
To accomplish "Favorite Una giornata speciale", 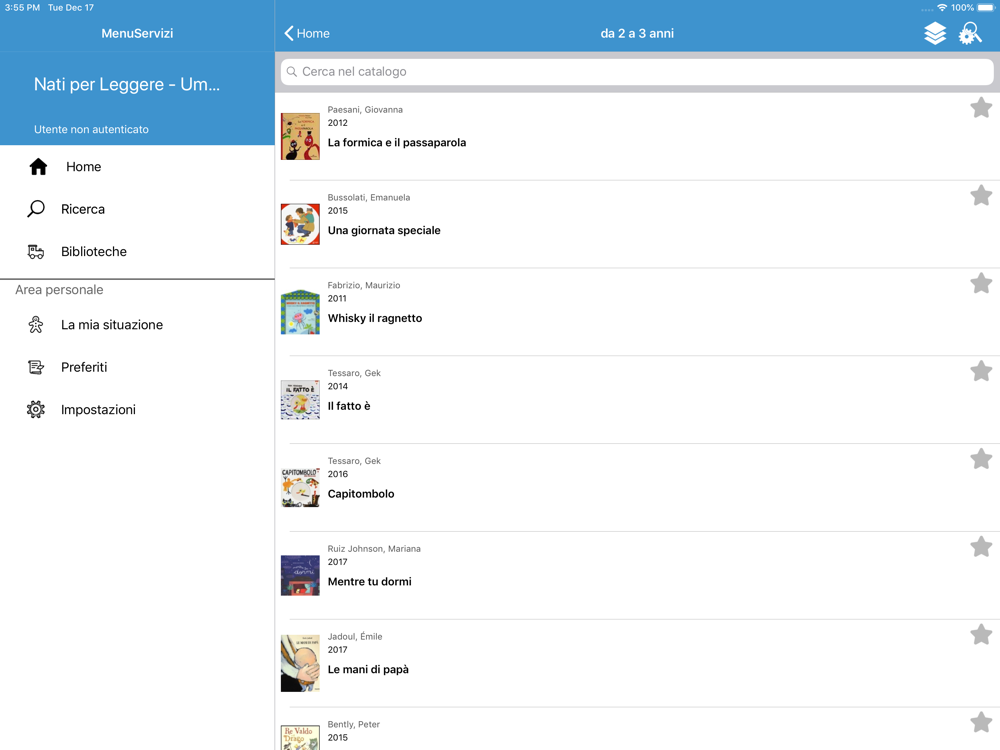I will 981,196.
